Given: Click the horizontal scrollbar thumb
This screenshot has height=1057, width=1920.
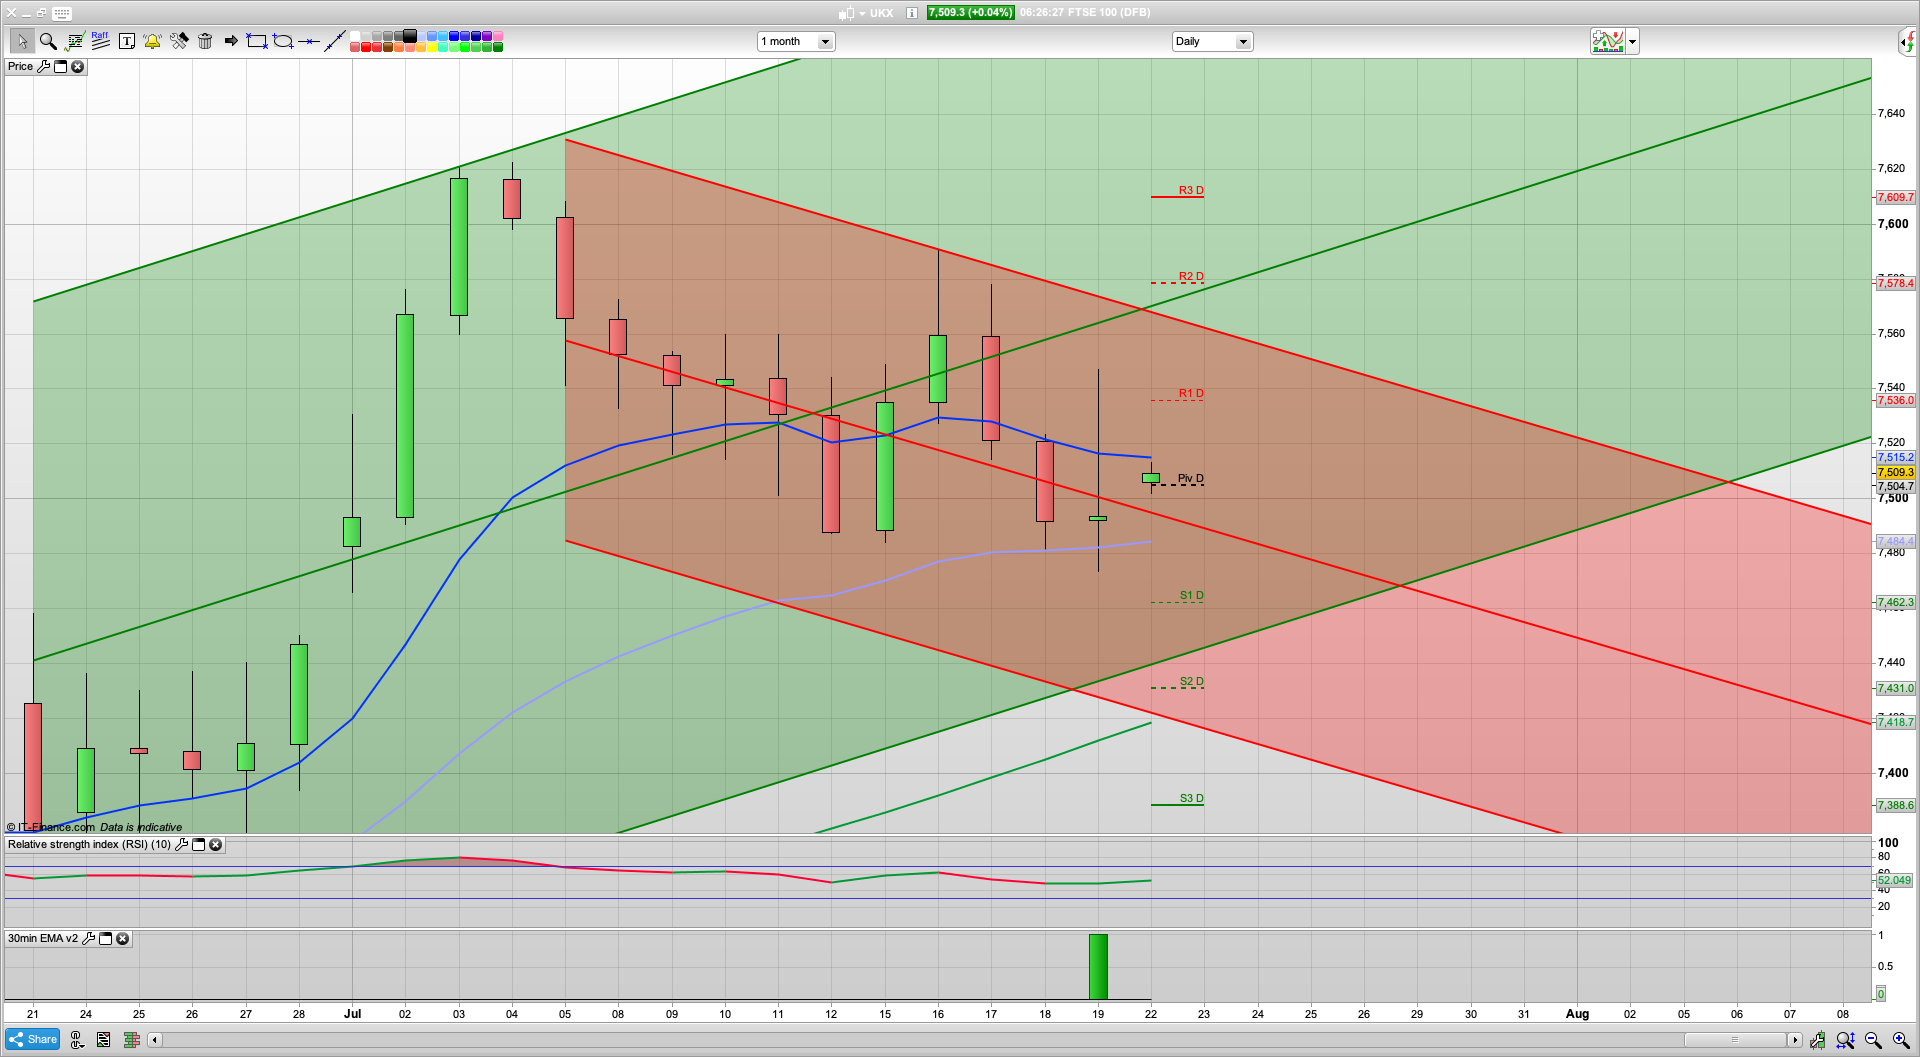Looking at the screenshot, I should 1735,1040.
